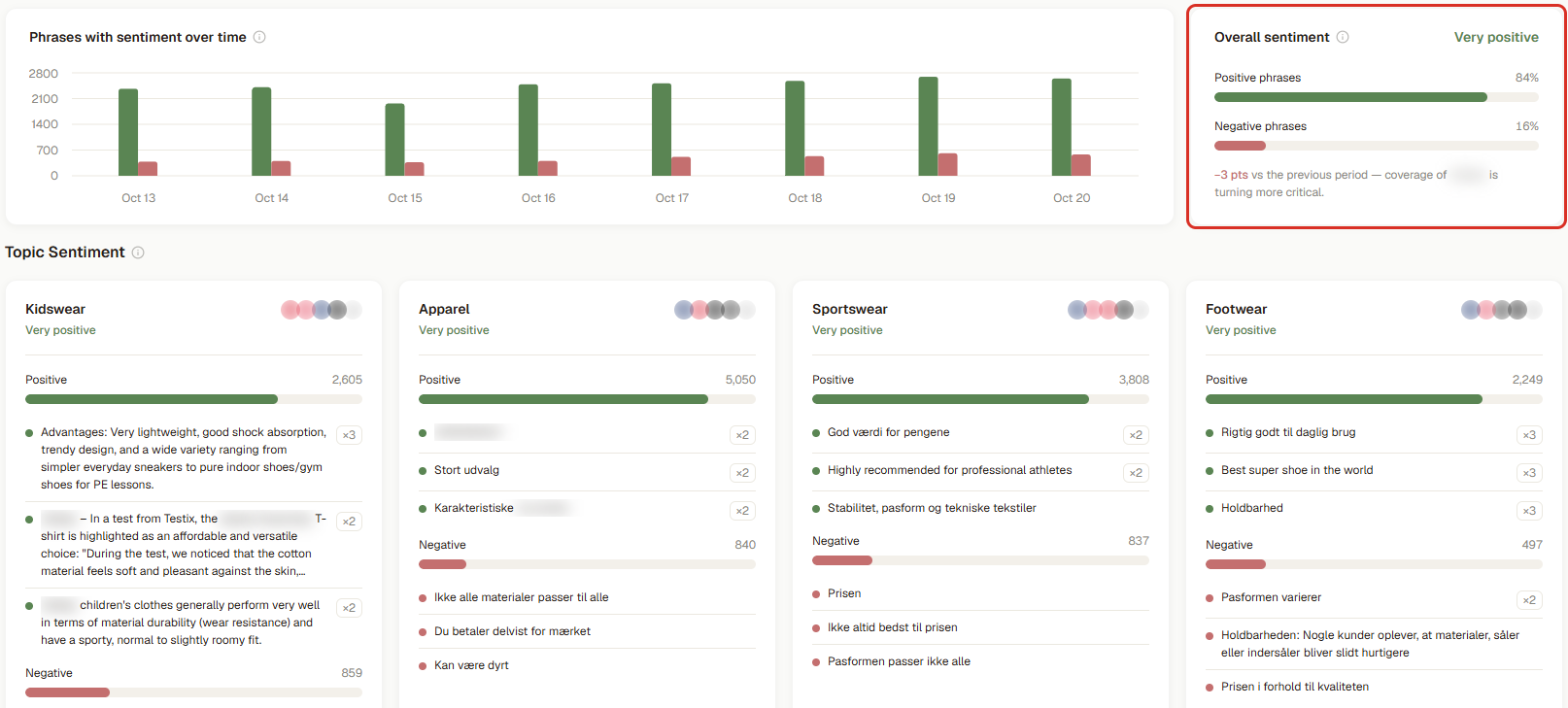Open the Kidswear topic title
This screenshot has width=1568, height=708.
point(55,309)
